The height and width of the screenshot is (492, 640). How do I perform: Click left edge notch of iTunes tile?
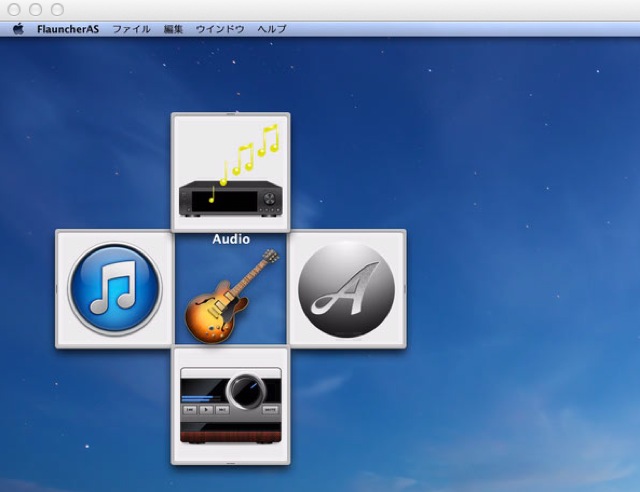(x=56, y=289)
